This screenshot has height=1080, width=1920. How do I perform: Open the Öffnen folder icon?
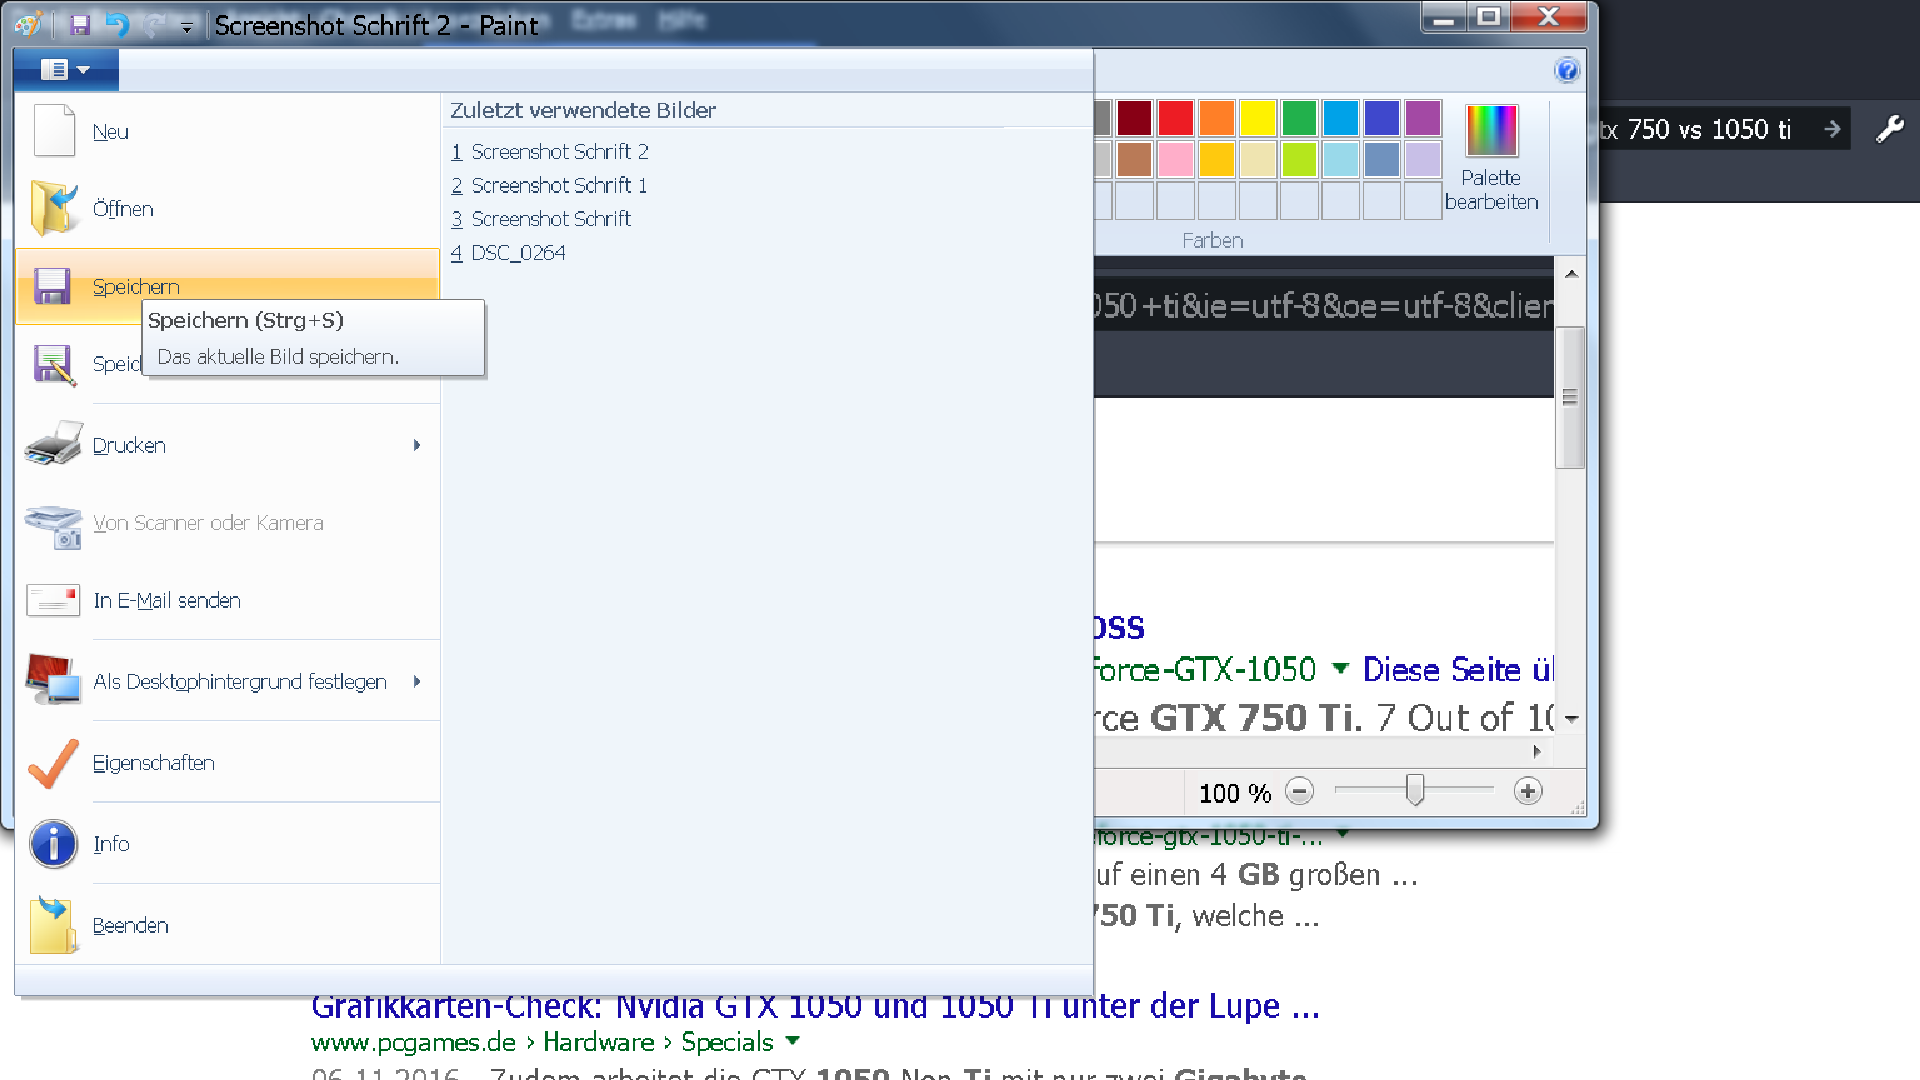(x=53, y=208)
